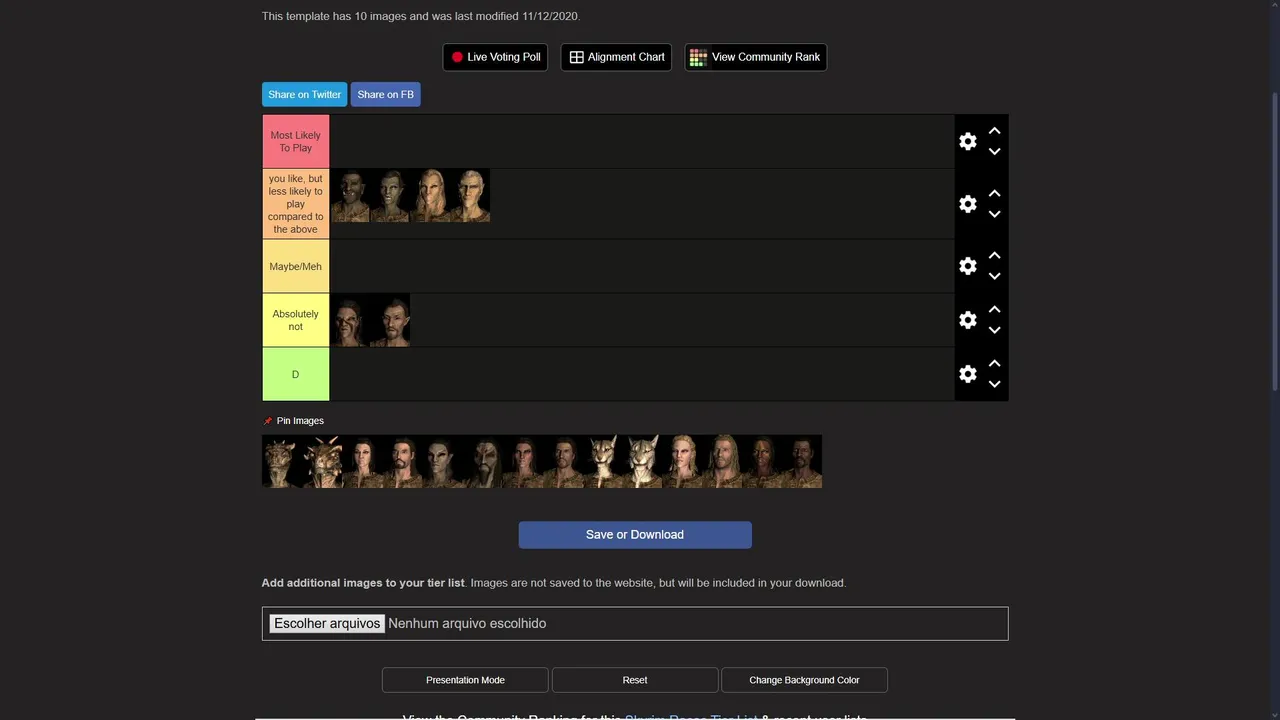Select the Argonian with tall curved horns in pool
This screenshot has height=720, width=1280.
(322, 461)
